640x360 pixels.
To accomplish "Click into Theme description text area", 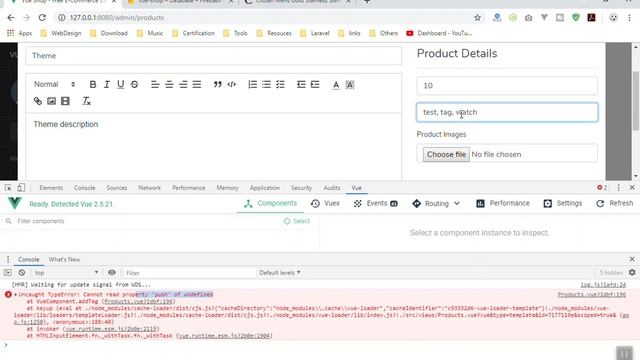I will pos(213,147).
